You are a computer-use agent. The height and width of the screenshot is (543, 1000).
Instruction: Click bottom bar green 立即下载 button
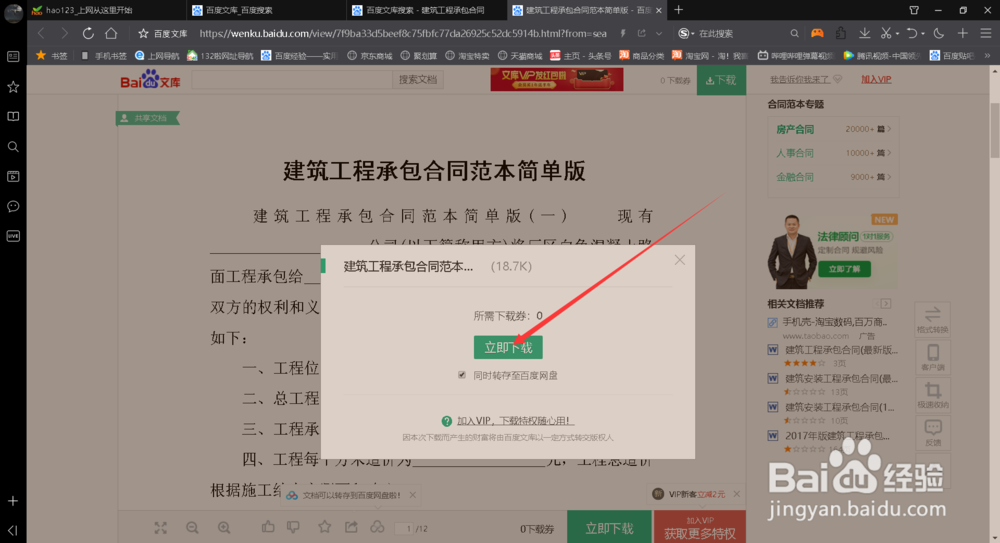609,528
